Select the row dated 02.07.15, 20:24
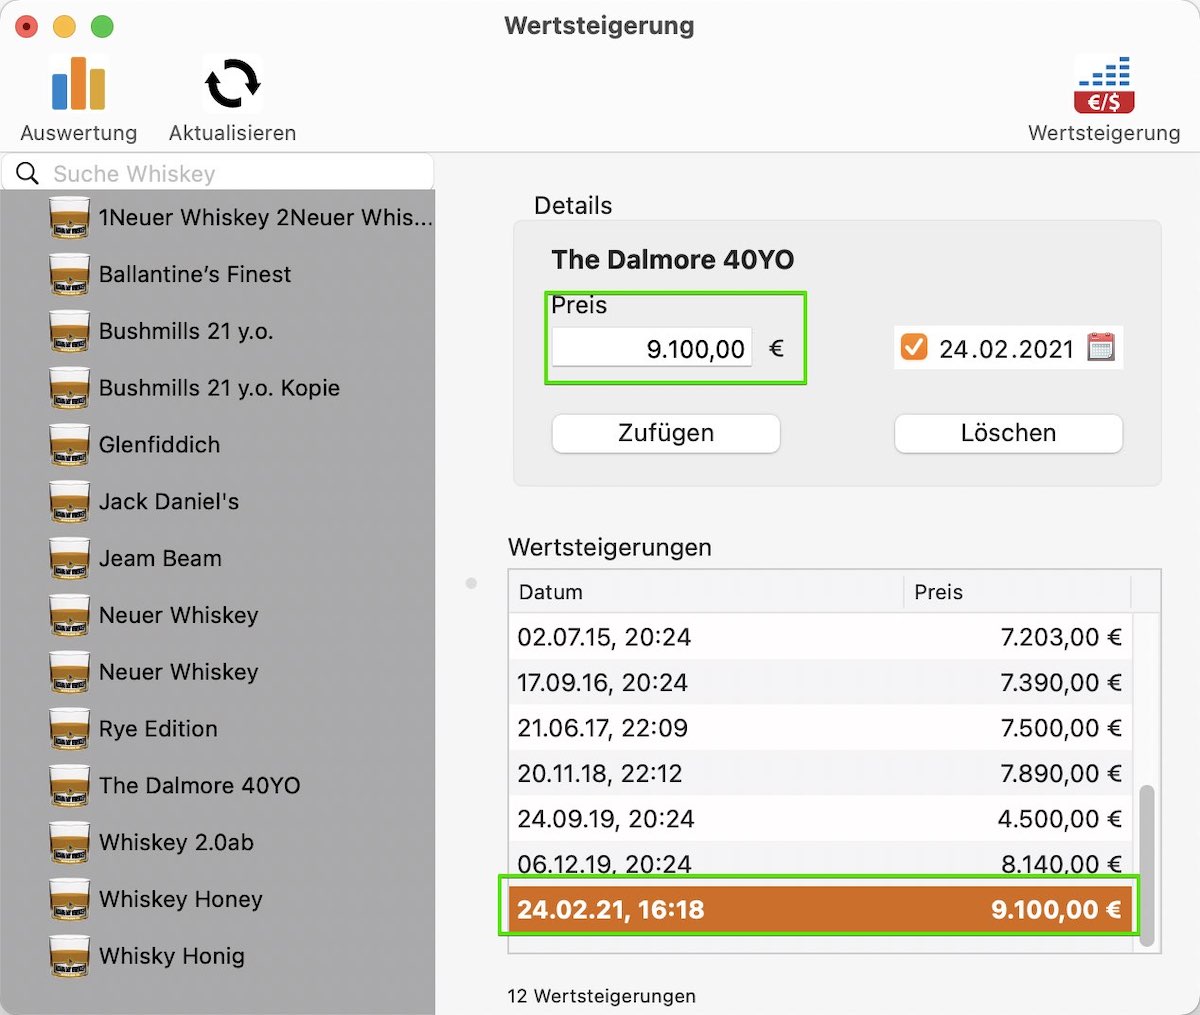1200x1015 pixels. point(820,637)
